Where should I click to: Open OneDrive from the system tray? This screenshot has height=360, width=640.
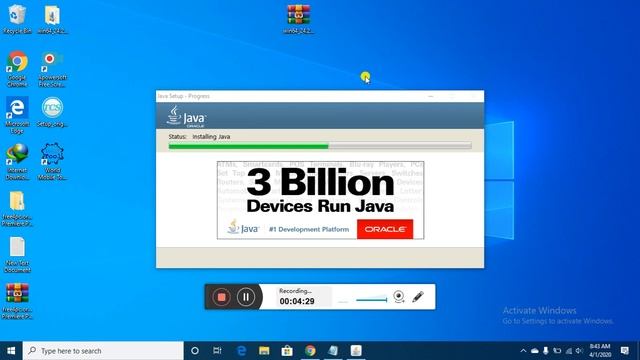(535, 351)
